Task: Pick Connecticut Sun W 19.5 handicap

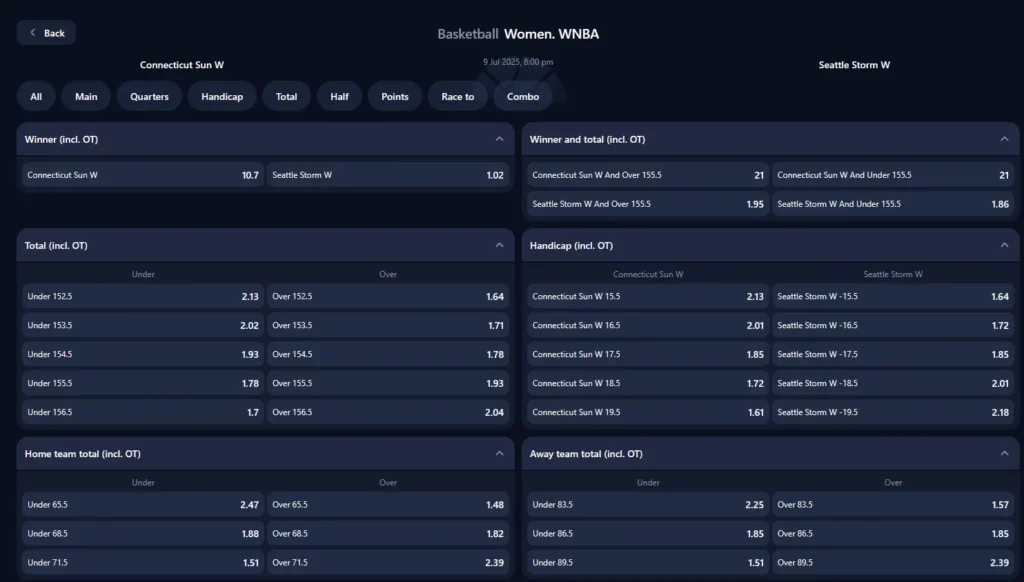Action: [648, 412]
